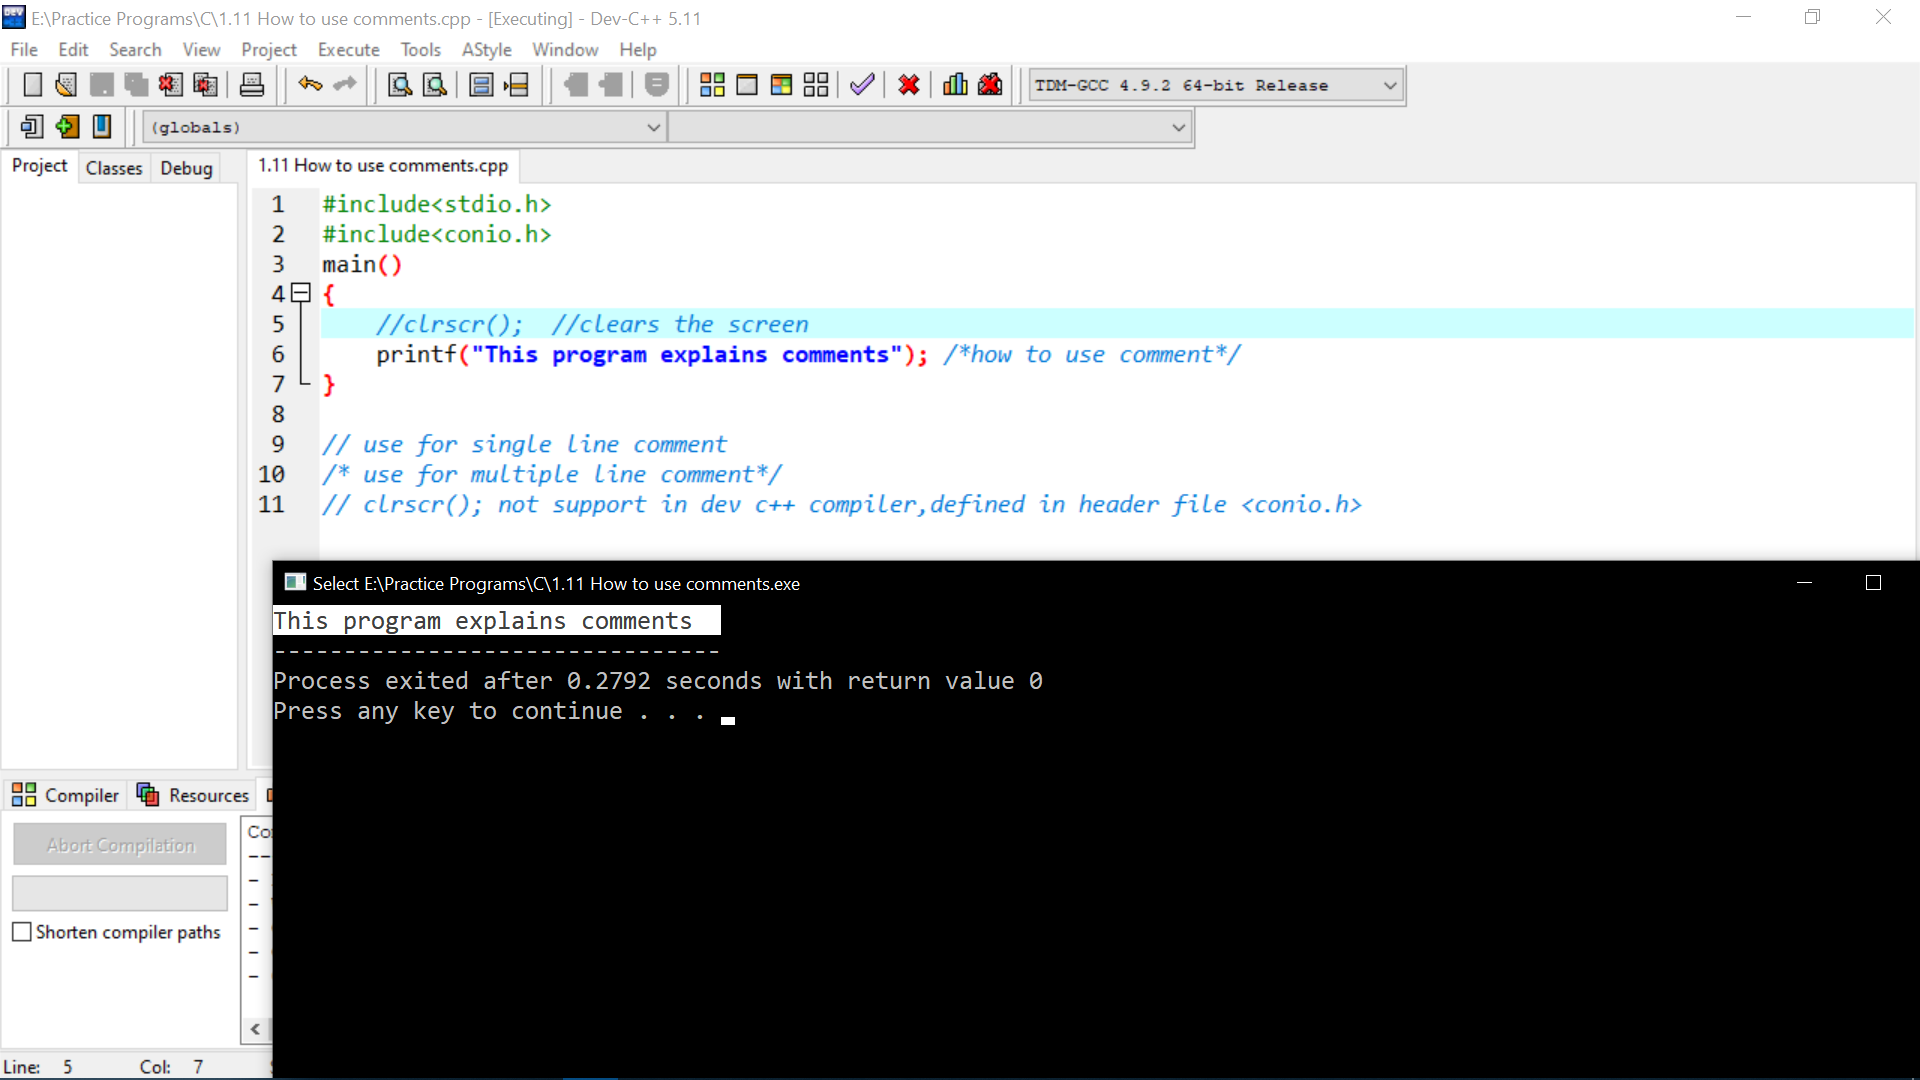
Task: Click the 'Process exited after 0.2792 seconds' line
Action: coord(658,681)
